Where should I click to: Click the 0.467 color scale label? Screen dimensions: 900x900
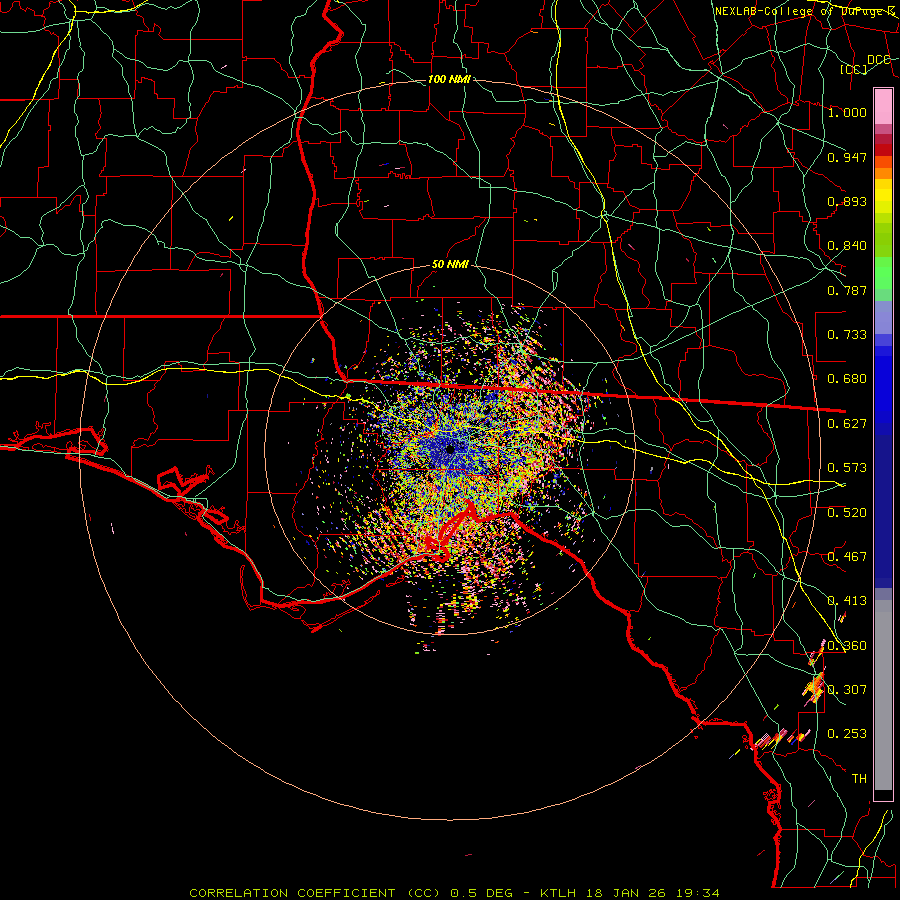tap(847, 557)
